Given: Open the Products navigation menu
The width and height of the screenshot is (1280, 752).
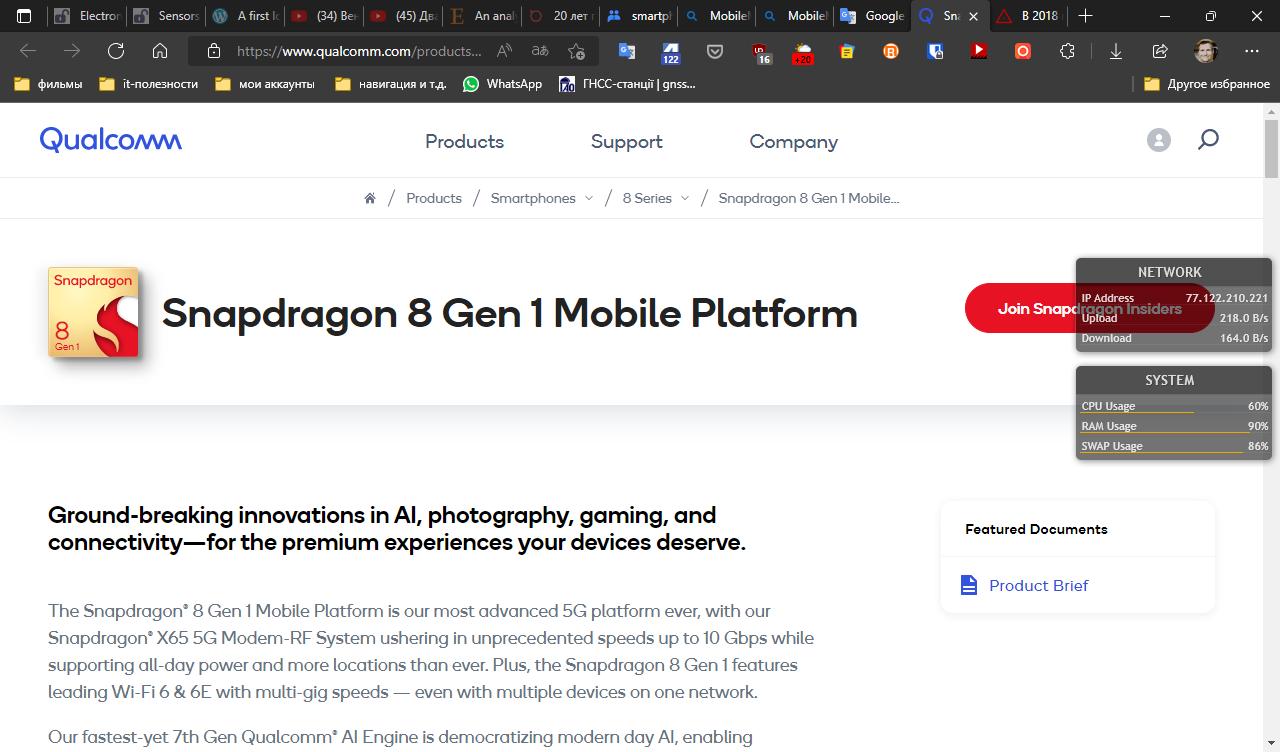Looking at the screenshot, I should point(463,141).
